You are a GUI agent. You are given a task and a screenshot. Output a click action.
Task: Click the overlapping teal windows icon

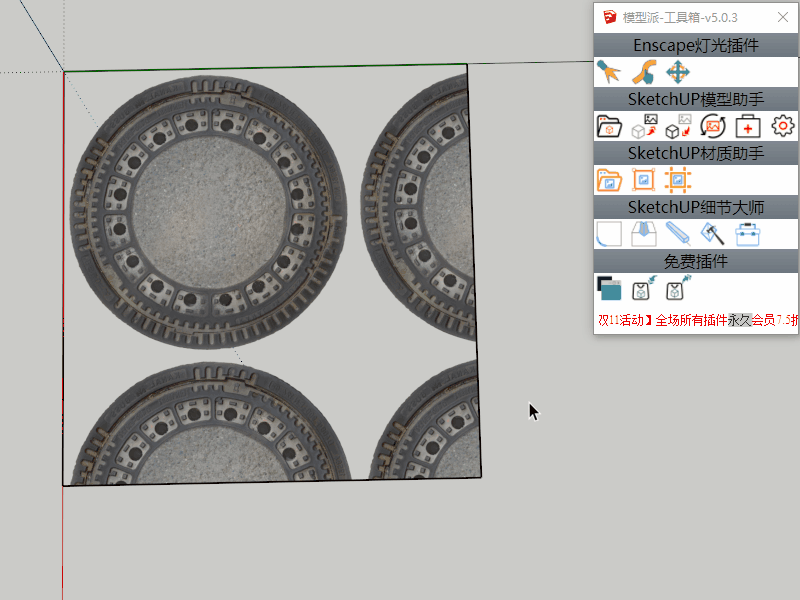[x=608, y=289]
